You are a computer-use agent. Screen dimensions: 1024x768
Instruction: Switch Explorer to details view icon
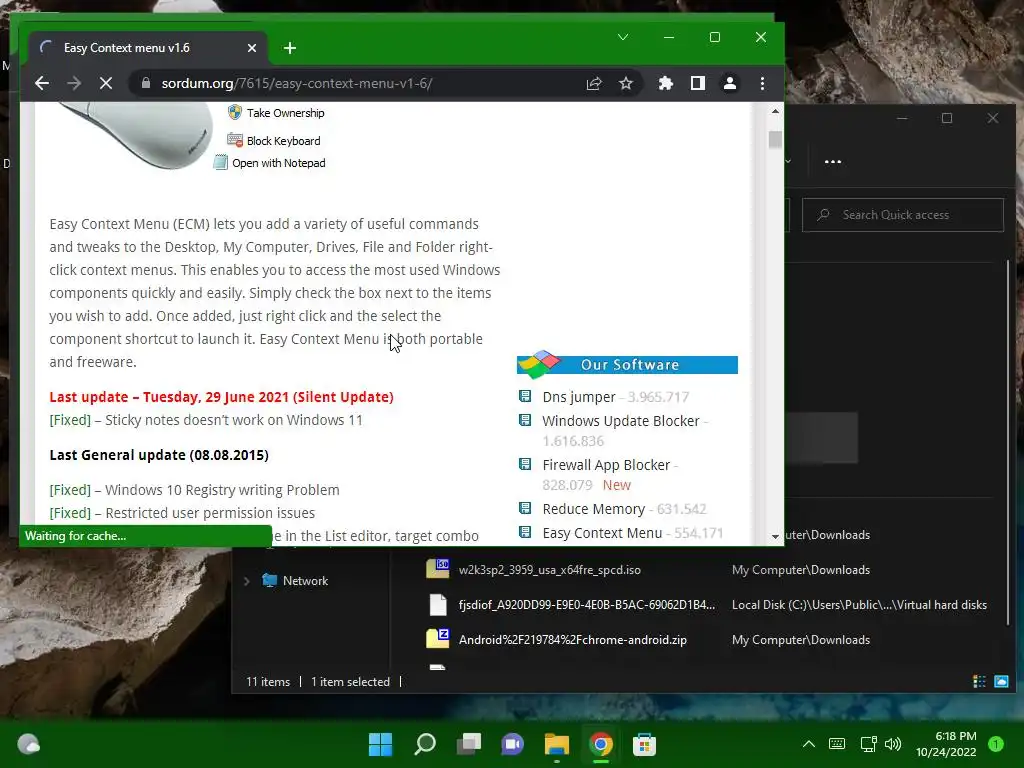pyautogui.click(x=979, y=681)
